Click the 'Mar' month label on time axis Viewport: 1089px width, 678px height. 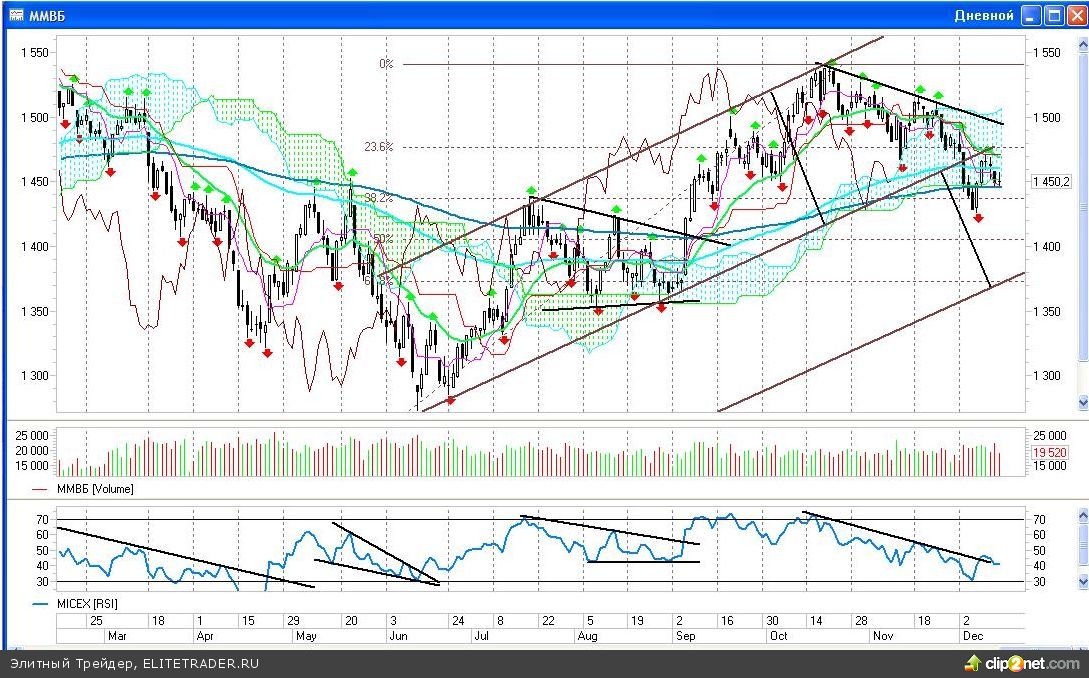tap(117, 636)
